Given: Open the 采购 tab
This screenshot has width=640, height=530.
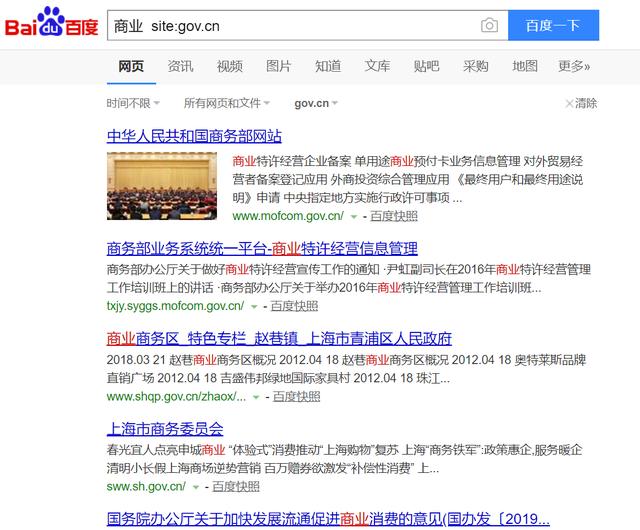Looking at the screenshot, I should pos(476,66).
